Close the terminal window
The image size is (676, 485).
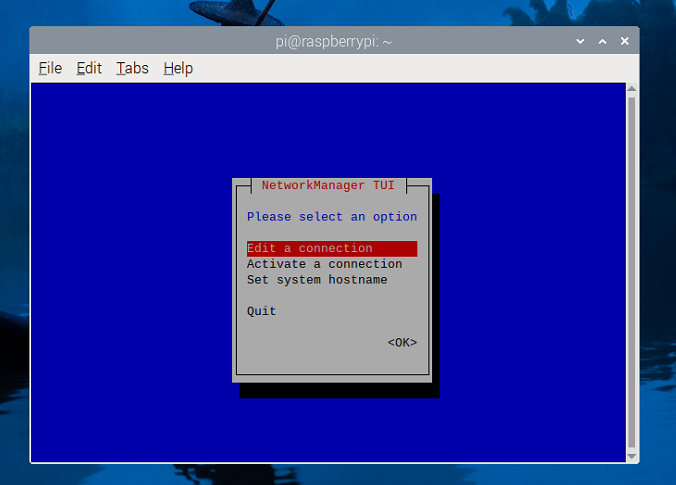pyautogui.click(x=625, y=41)
